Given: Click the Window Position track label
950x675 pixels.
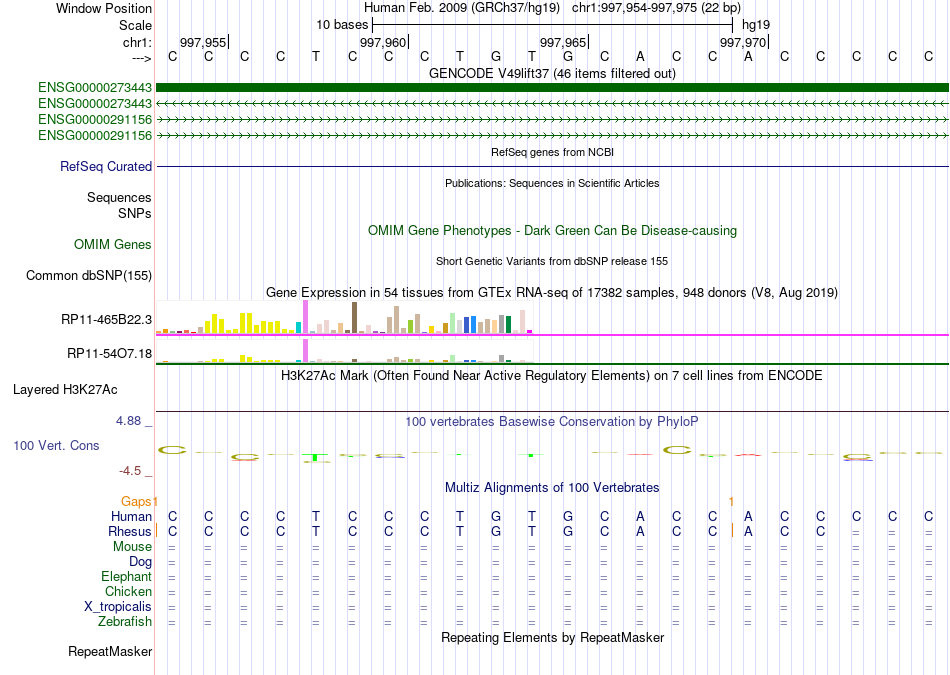Looking at the screenshot, I should [104, 8].
